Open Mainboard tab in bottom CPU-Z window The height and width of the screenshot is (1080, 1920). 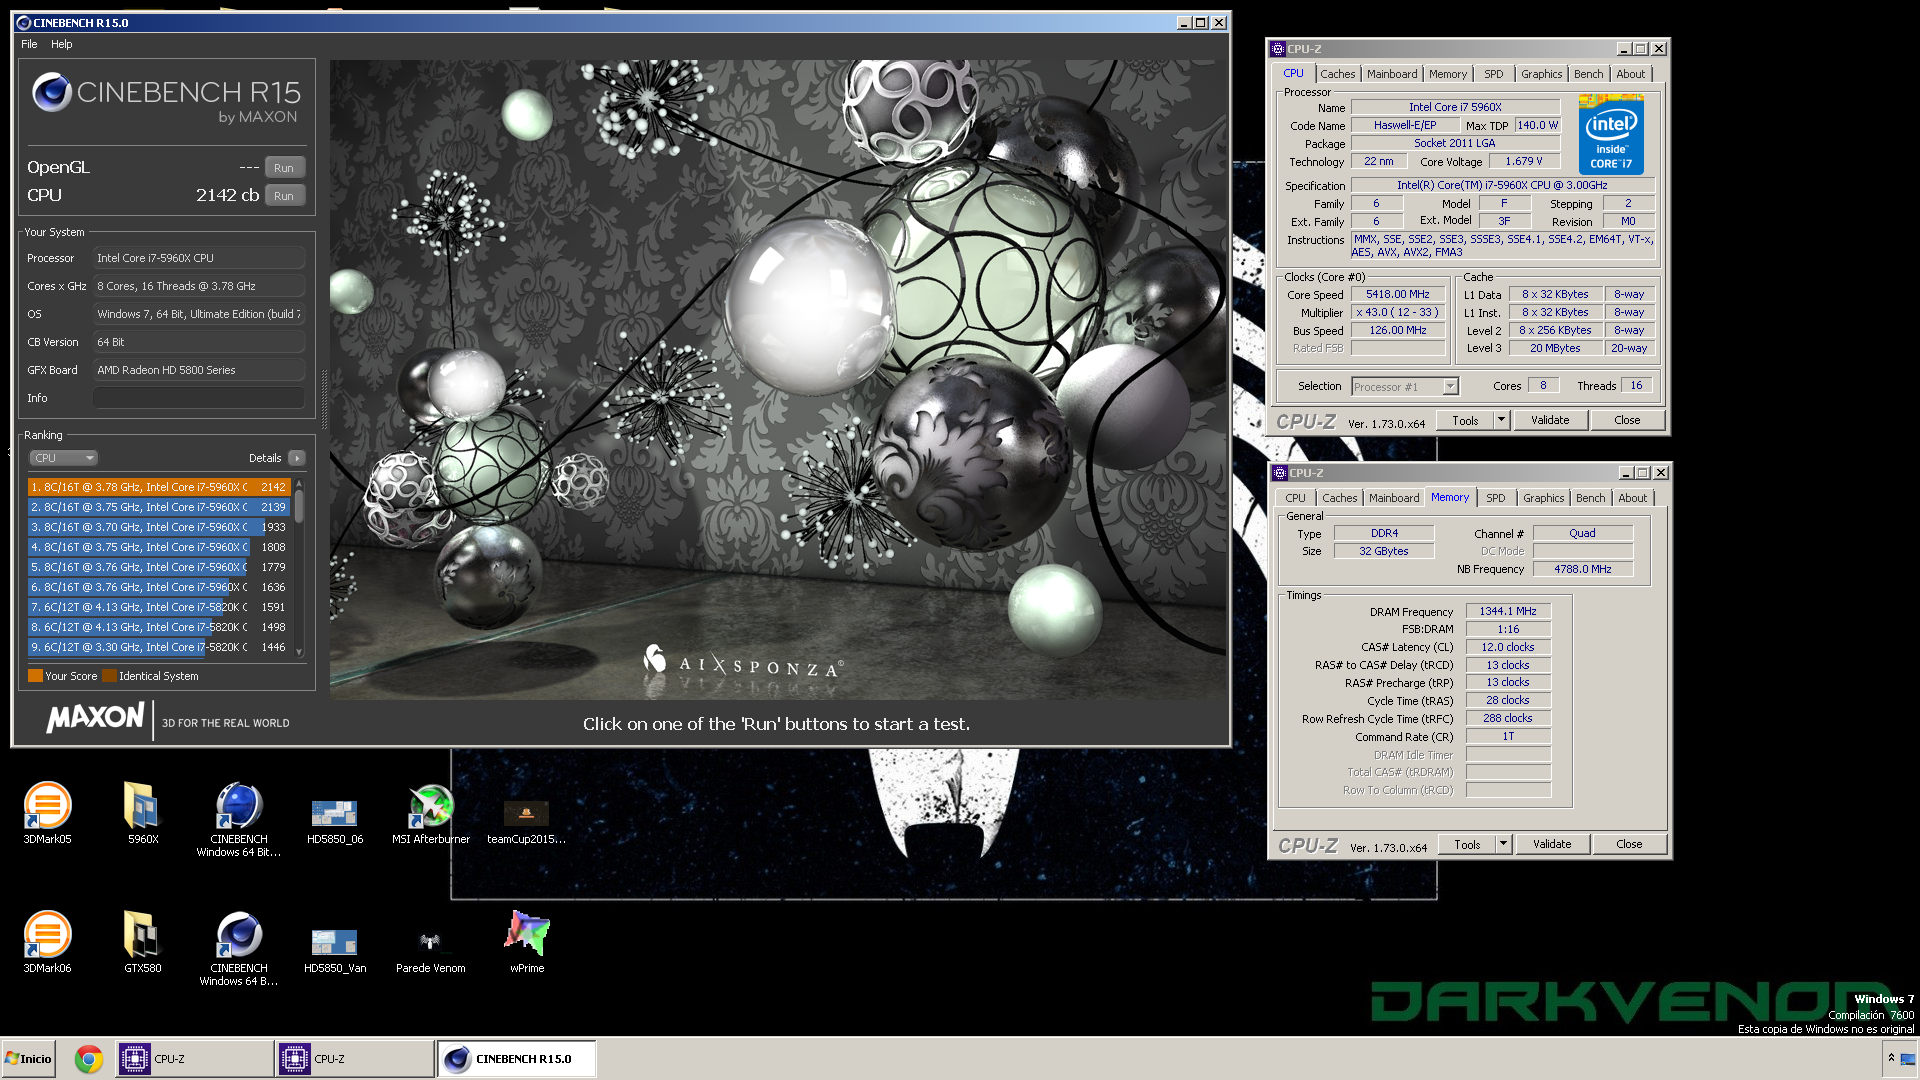click(1394, 498)
